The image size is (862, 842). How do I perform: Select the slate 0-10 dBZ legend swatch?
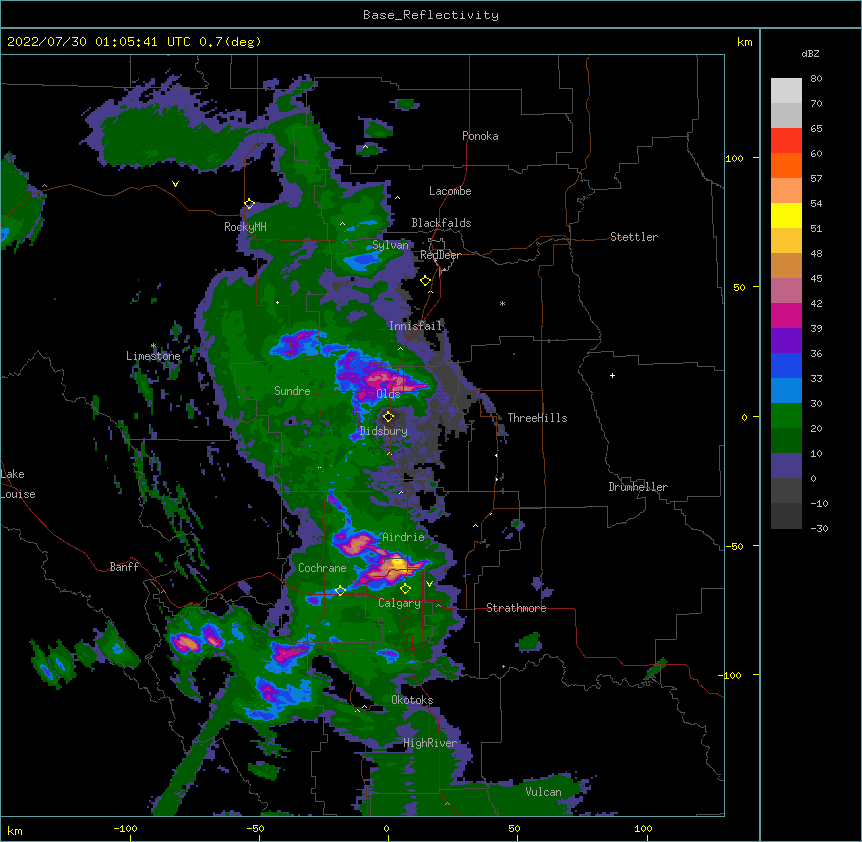(x=786, y=466)
